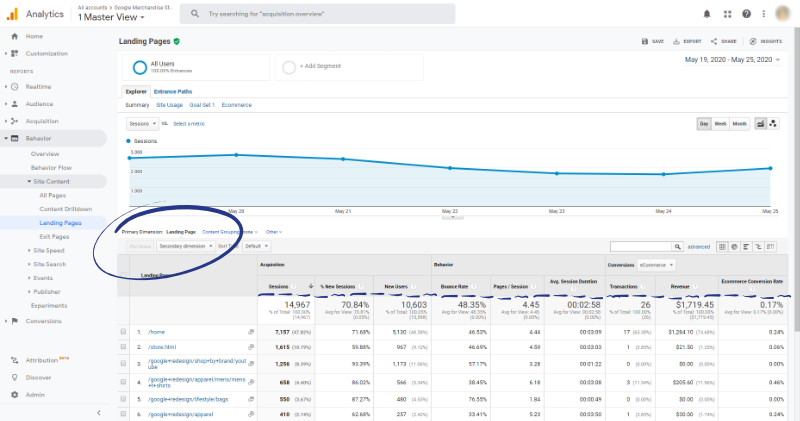Click the Attribution beta icon
Screen dimensions: 800x421
(14, 360)
